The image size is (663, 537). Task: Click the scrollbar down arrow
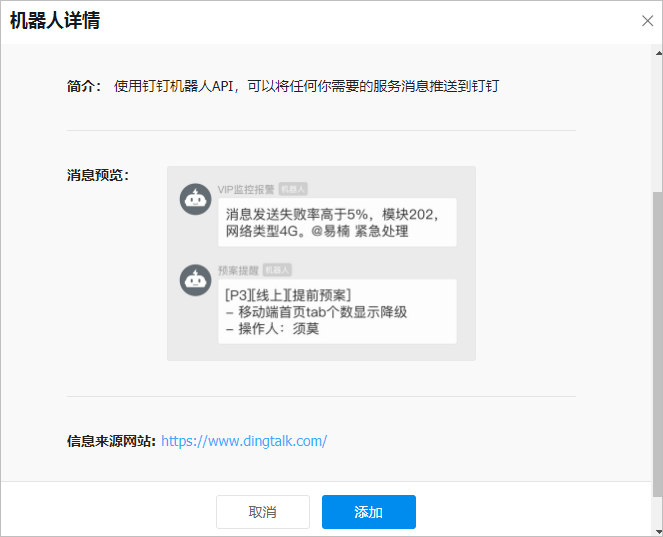[x=658, y=532]
